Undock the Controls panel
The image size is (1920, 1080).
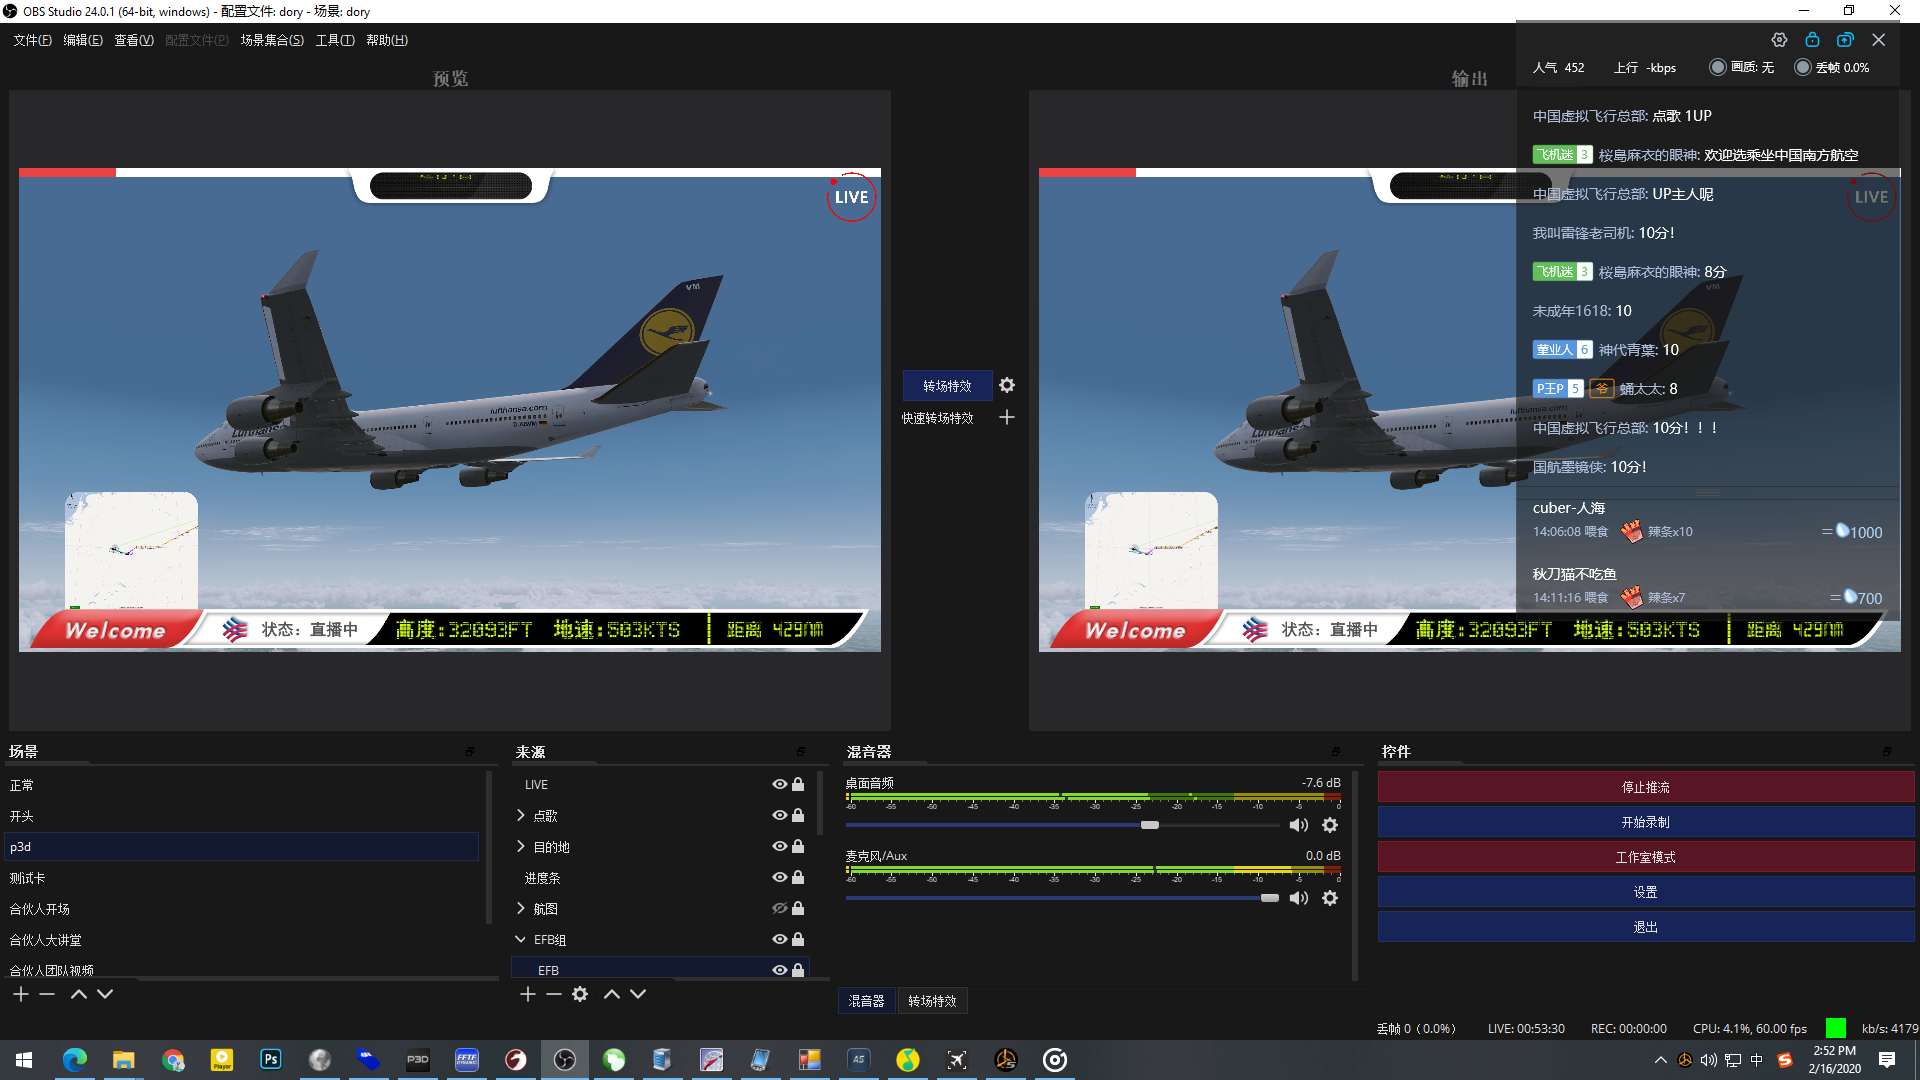point(1887,751)
